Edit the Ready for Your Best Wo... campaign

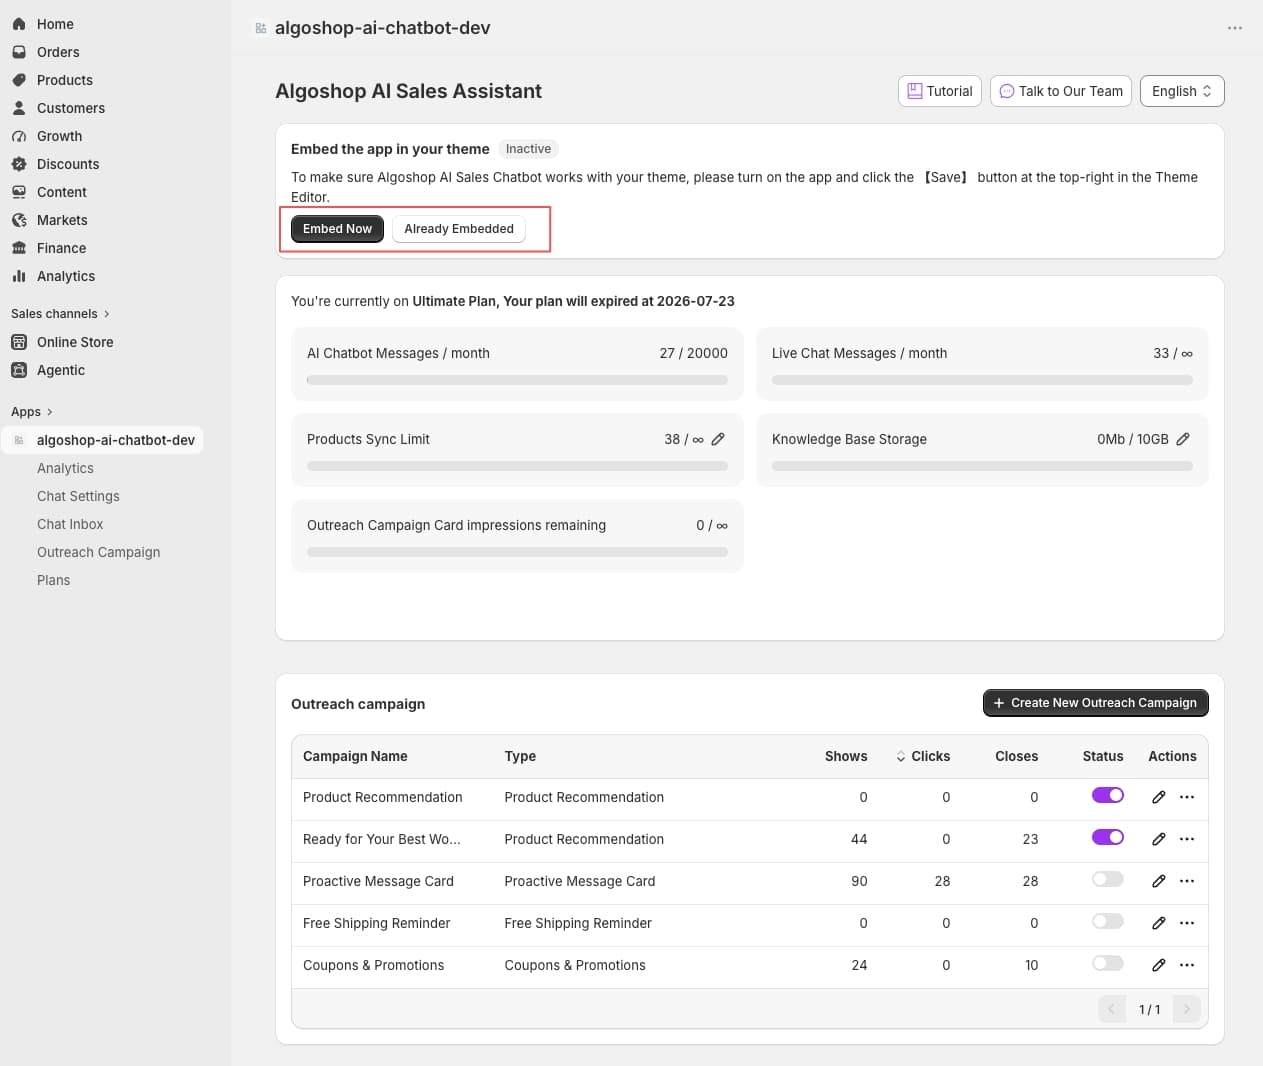coord(1159,839)
